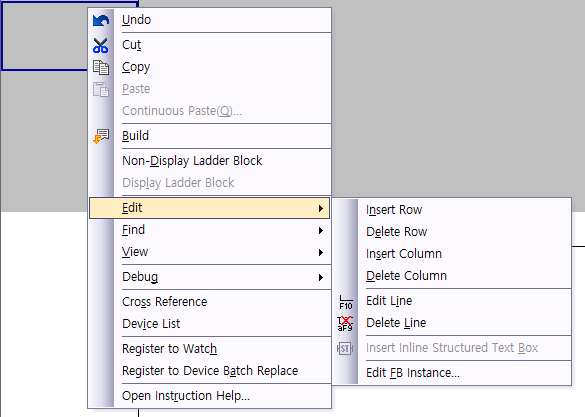Click the Copy pages icon
The height and width of the screenshot is (417, 585).
point(101,68)
